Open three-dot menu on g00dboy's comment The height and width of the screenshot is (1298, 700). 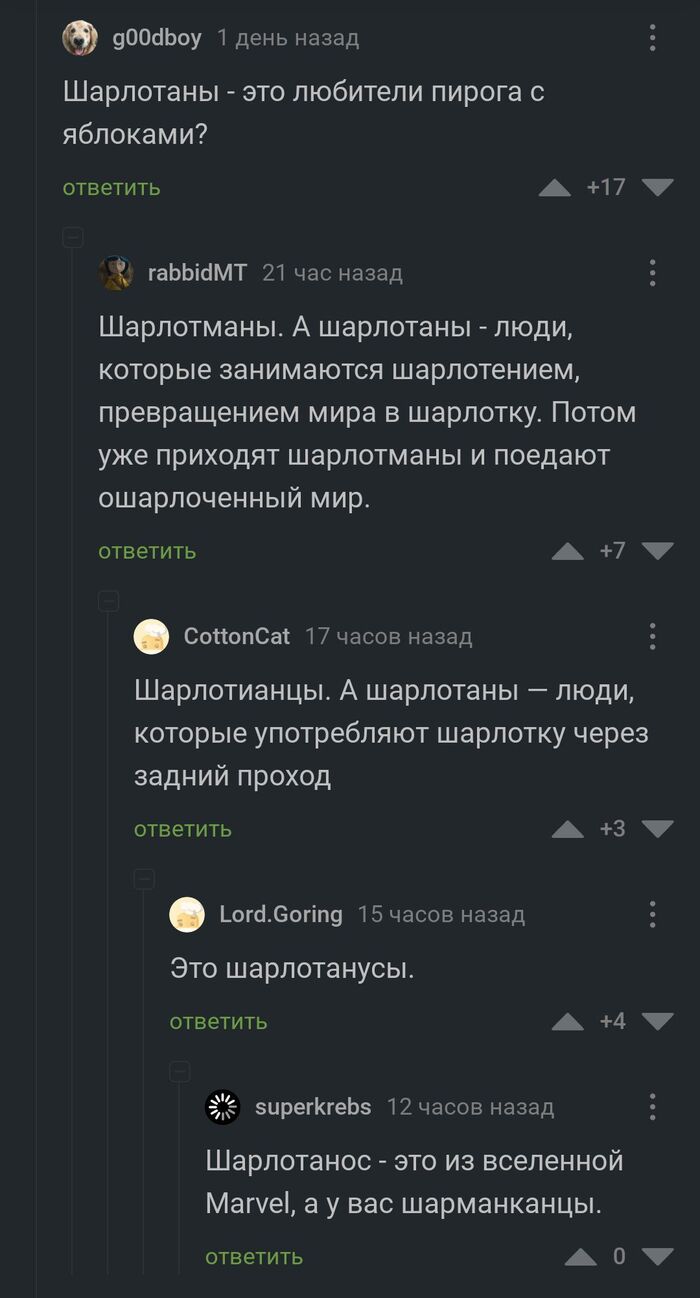pyautogui.click(x=652, y=39)
